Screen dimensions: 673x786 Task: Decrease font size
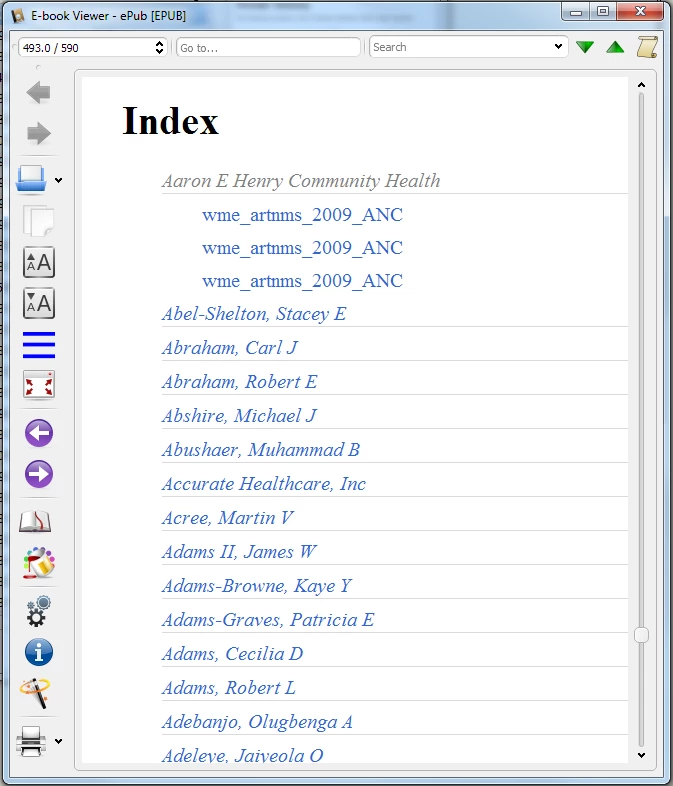pos(39,303)
